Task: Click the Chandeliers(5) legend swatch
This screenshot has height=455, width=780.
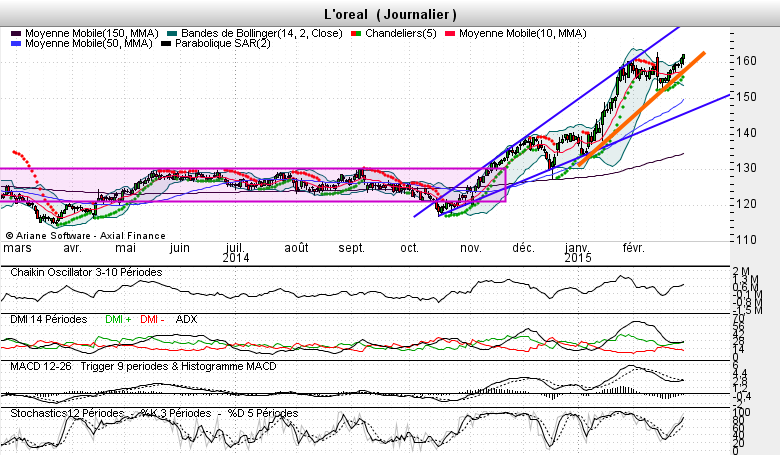Action: (356, 33)
